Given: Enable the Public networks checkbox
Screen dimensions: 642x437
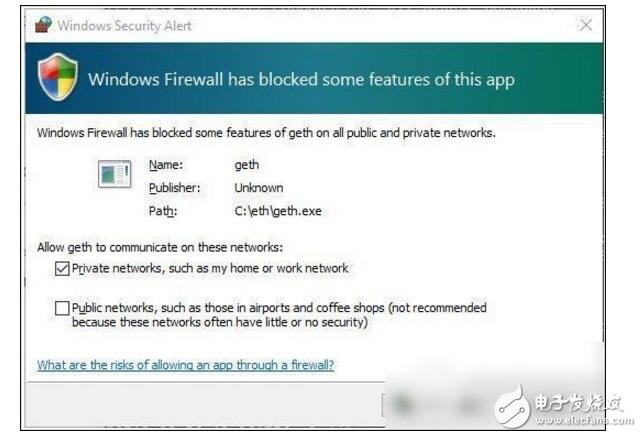Looking at the screenshot, I should coord(63,309).
